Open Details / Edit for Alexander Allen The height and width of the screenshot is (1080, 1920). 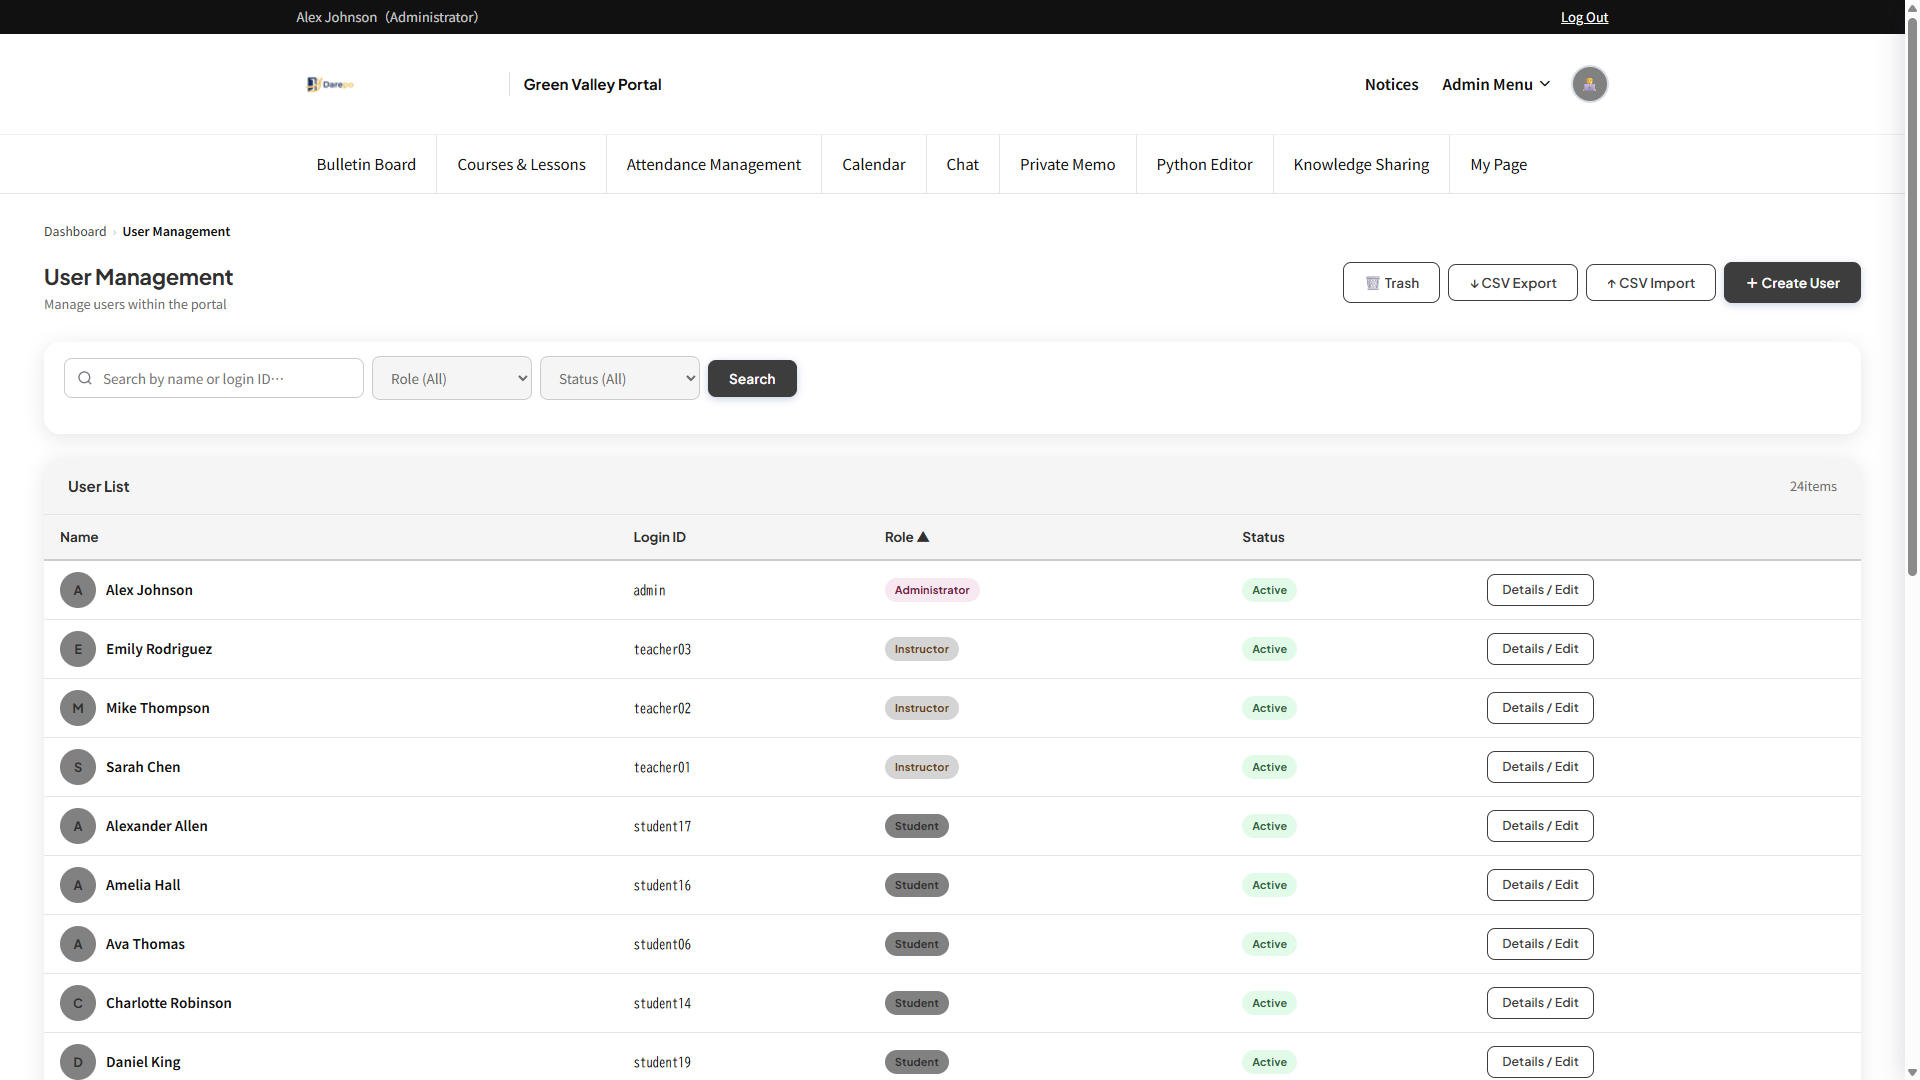pyautogui.click(x=1540, y=826)
